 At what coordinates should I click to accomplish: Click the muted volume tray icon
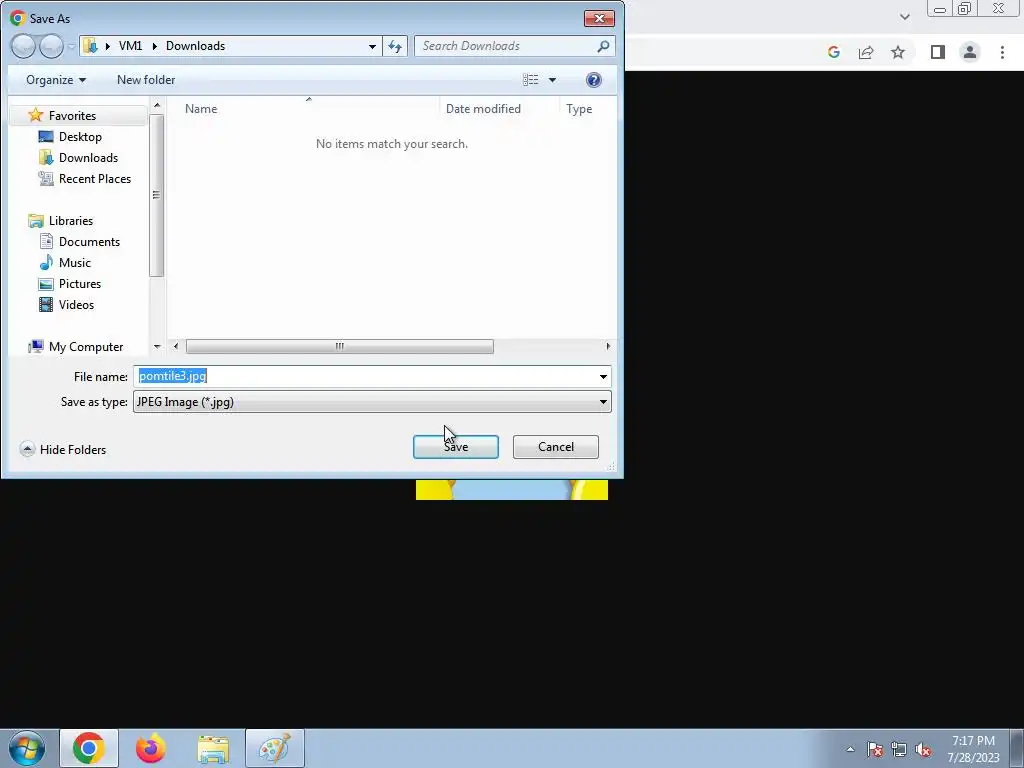[x=923, y=750]
